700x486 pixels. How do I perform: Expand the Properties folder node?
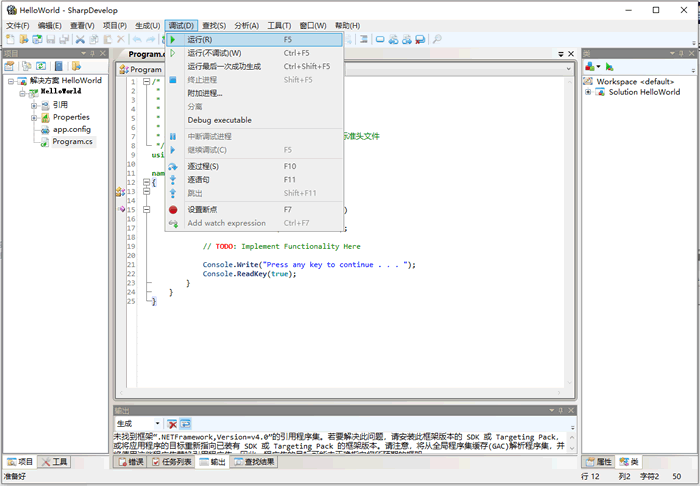pyautogui.click(x=34, y=117)
